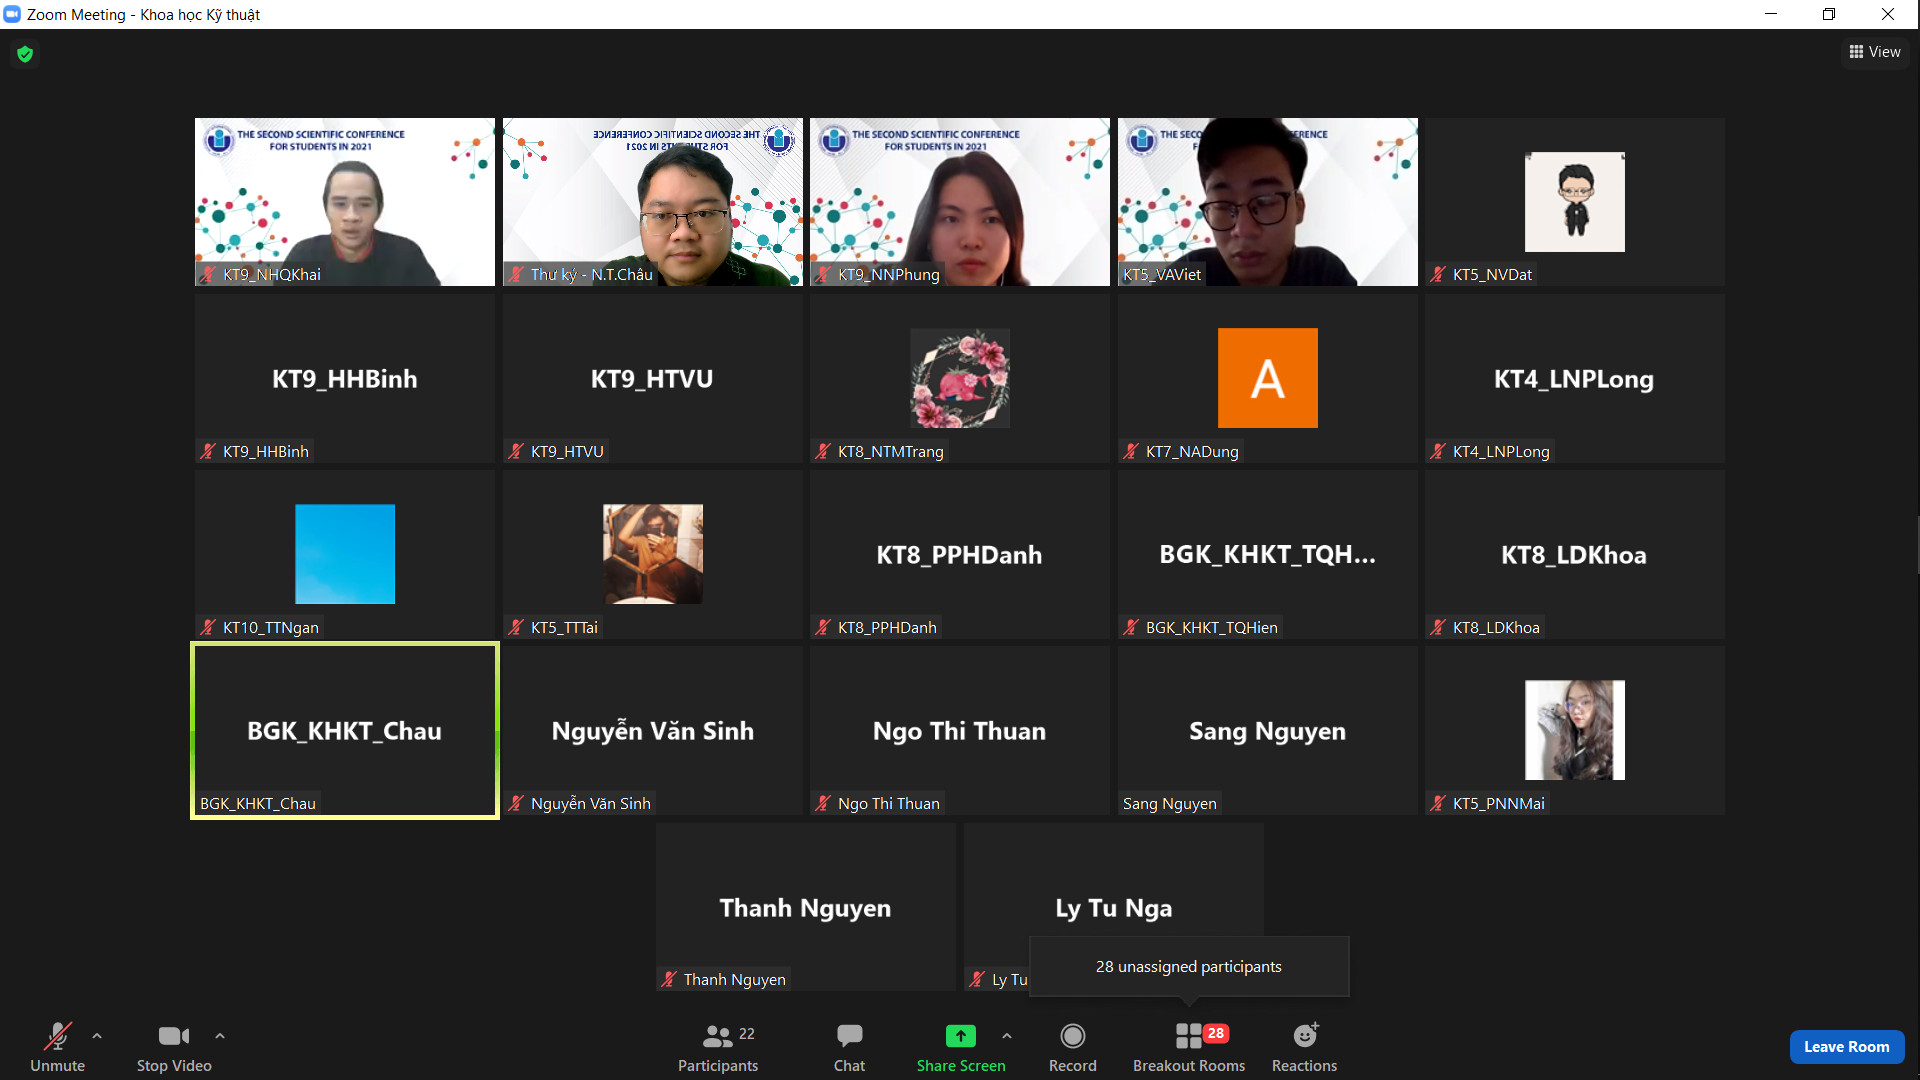Select the KT9_NHQKhai video tile
The height and width of the screenshot is (1080, 1920).
pos(344,202)
